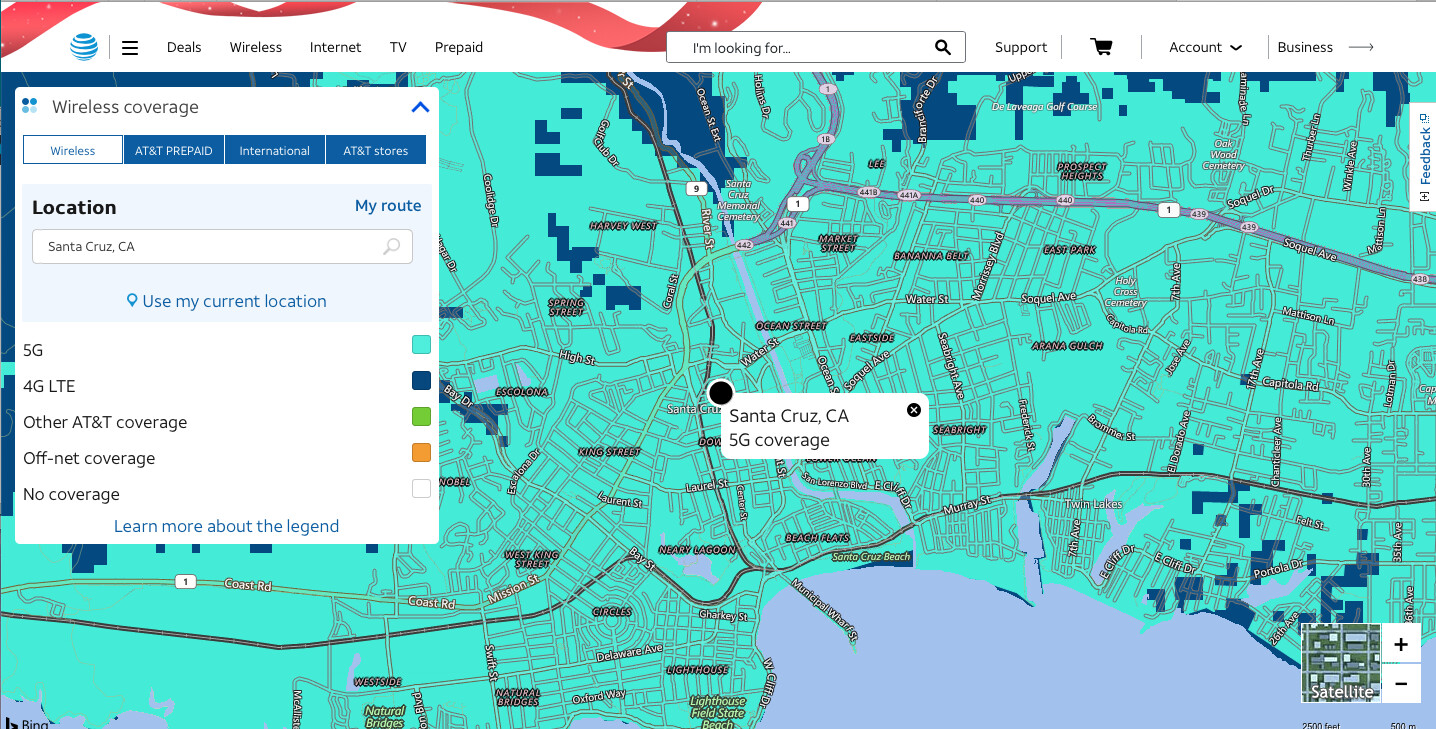Click the arrow next to Business
The height and width of the screenshot is (729, 1436).
tap(1361, 47)
